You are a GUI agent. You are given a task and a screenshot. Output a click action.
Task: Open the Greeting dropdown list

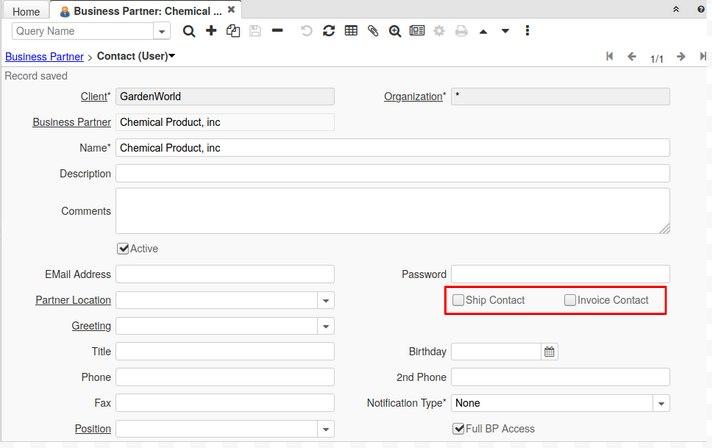pos(326,327)
